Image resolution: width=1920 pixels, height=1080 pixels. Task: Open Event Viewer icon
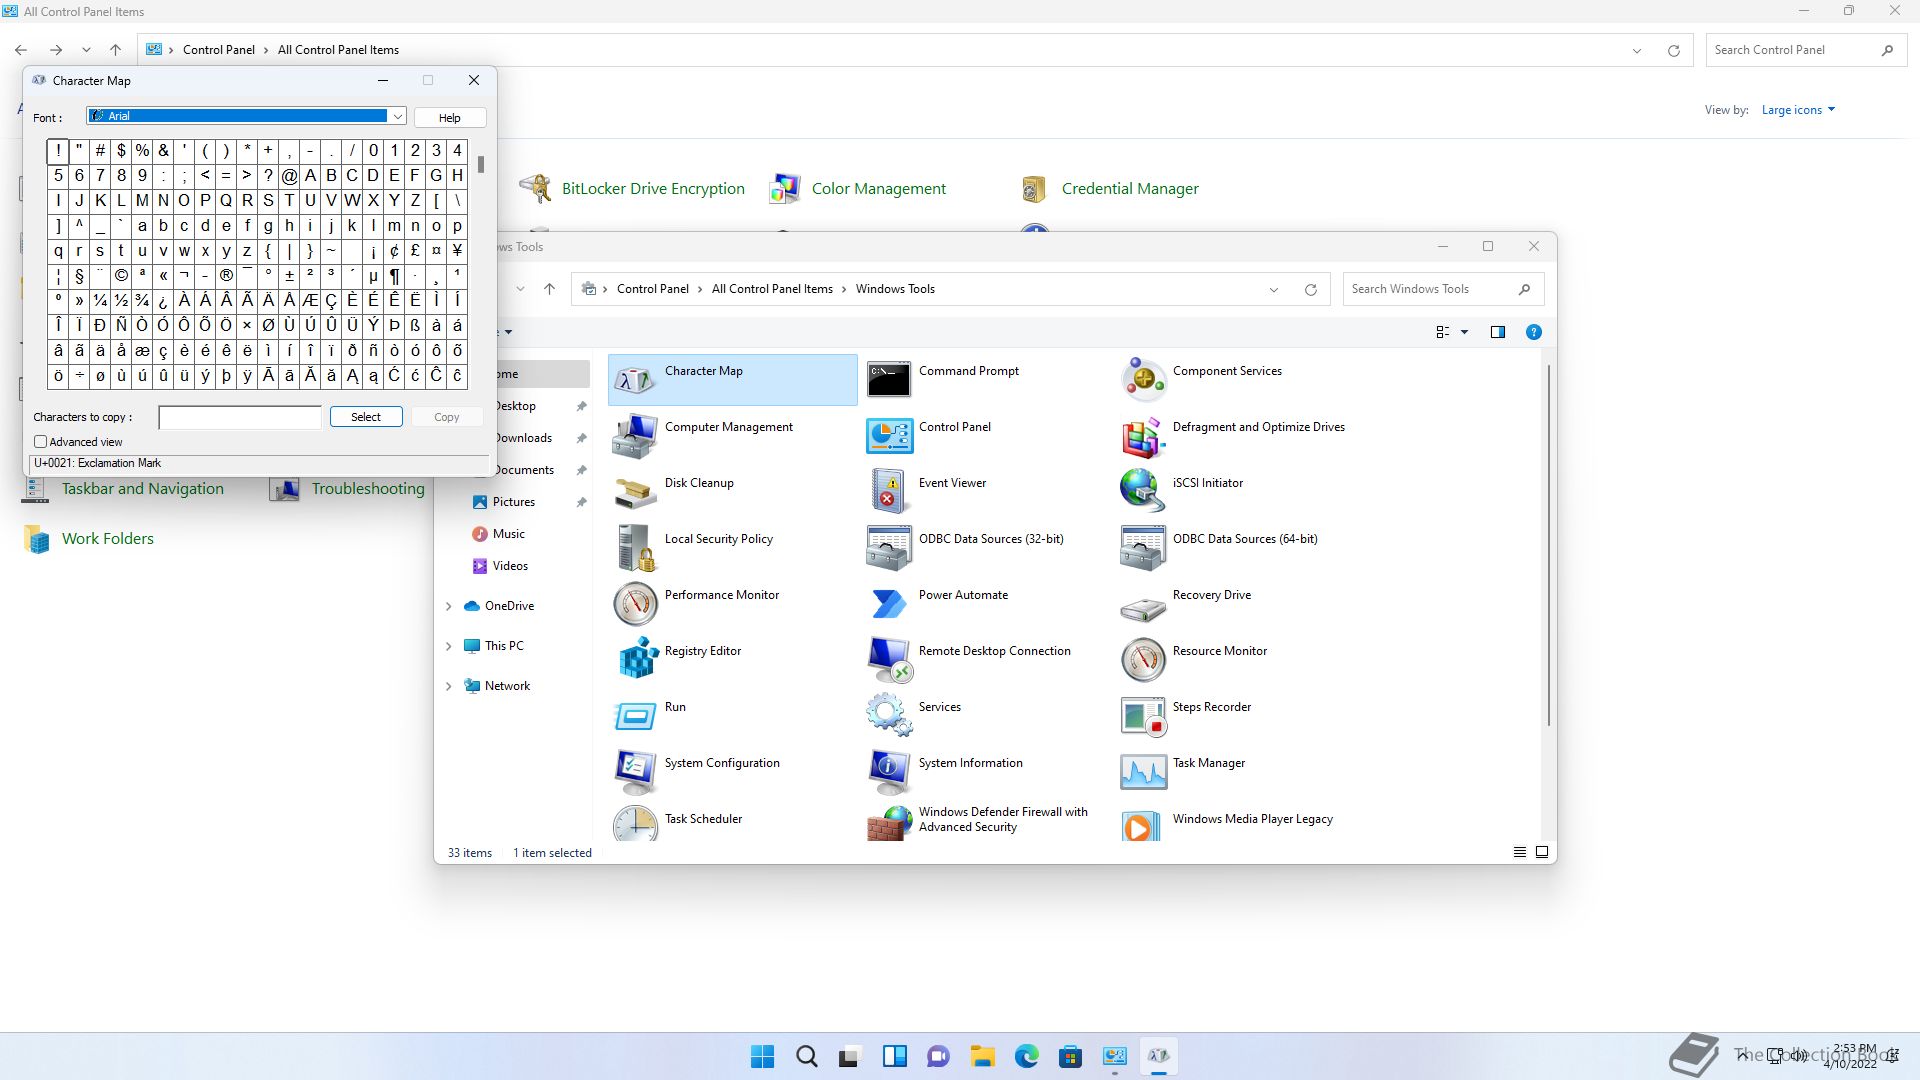click(x=889, y=492)
